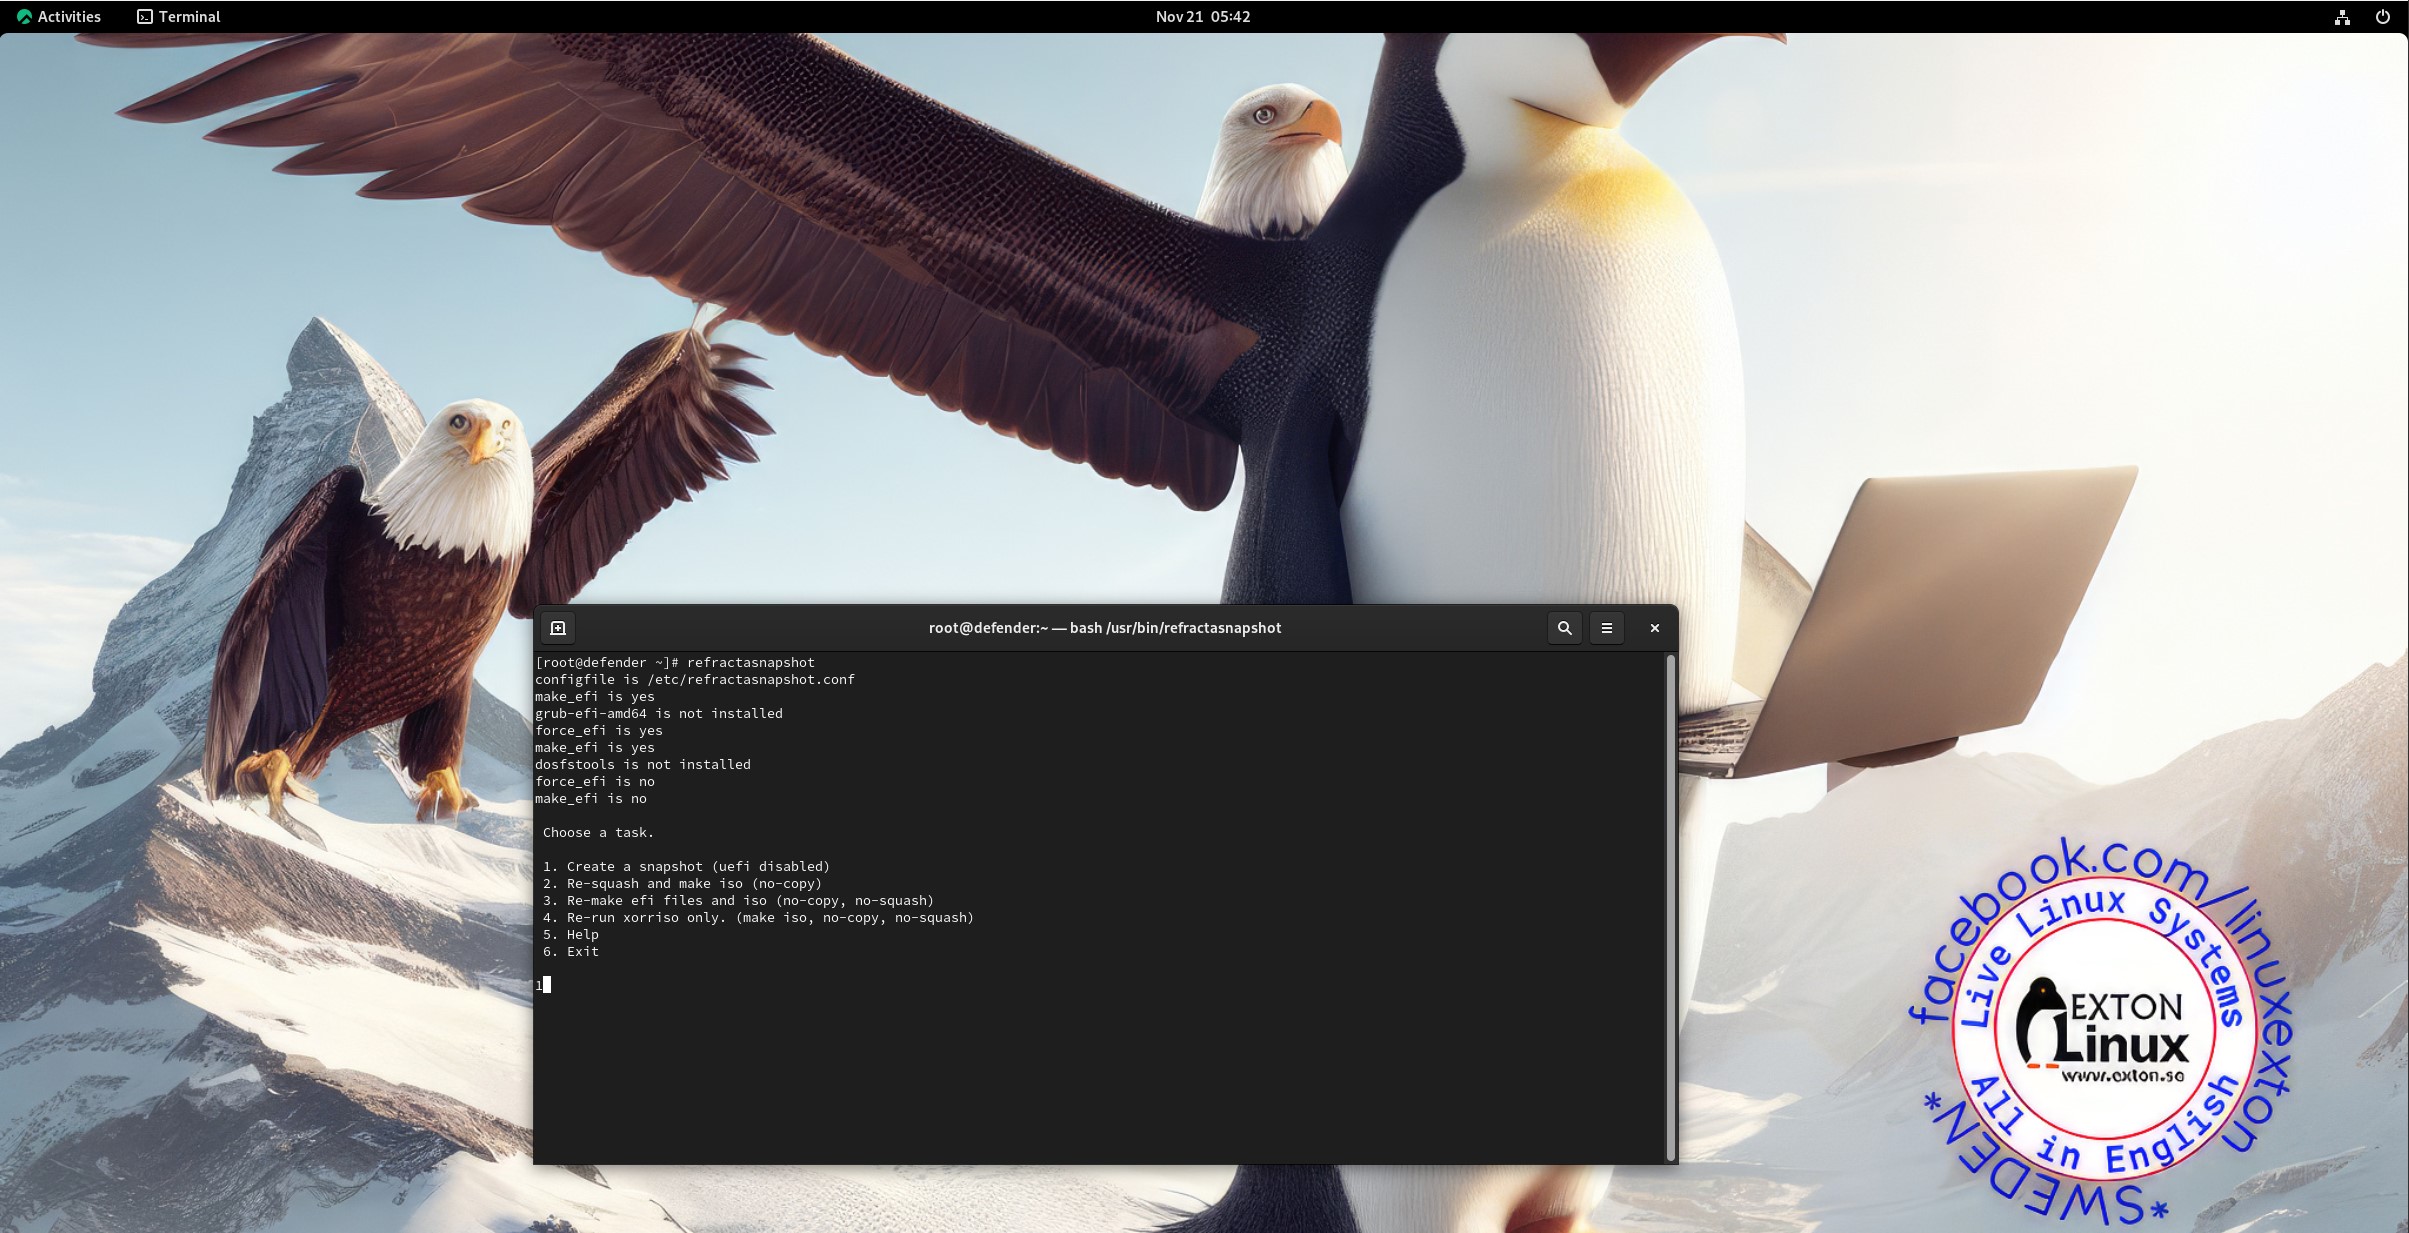Click the terminal search icon
Image resolution: width=2409 pixels, height=1233 pixels.
[x=1565, y=628]
